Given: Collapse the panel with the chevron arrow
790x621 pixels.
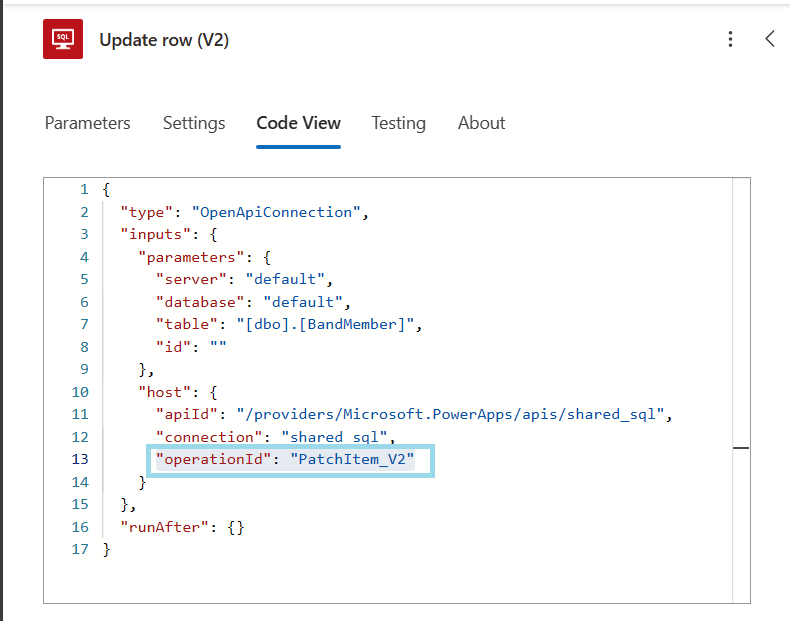Looking at the screenshot, I should 769,39.
